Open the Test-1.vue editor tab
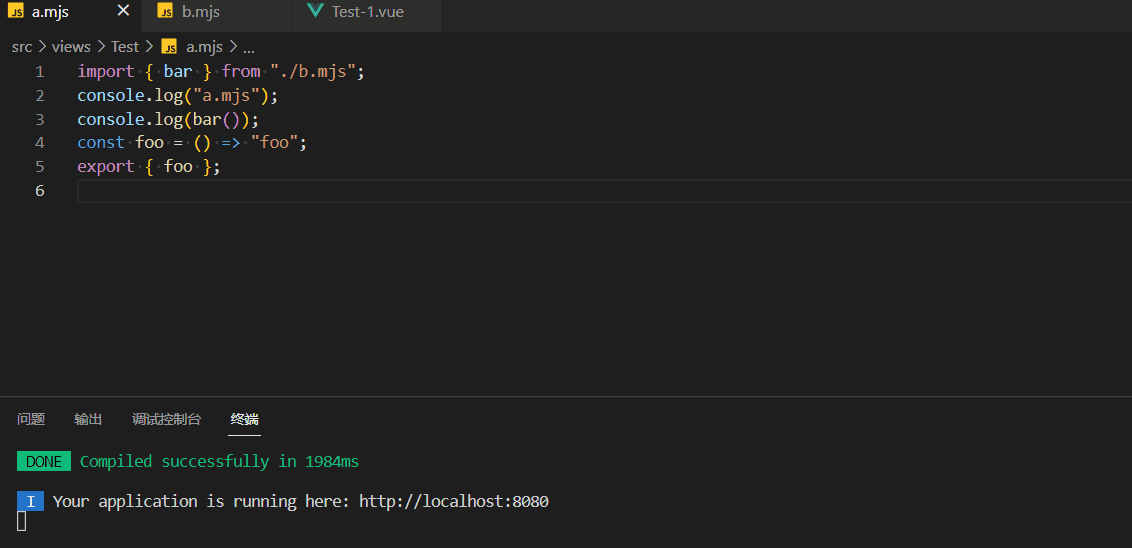Screen dimensions: 1132x548 [x=366, y=12]
